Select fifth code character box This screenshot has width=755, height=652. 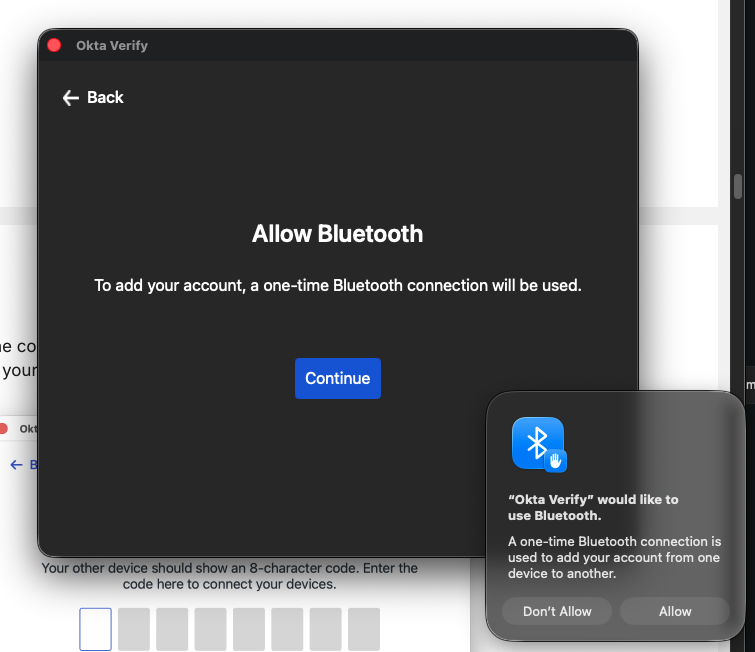(249, 629)
